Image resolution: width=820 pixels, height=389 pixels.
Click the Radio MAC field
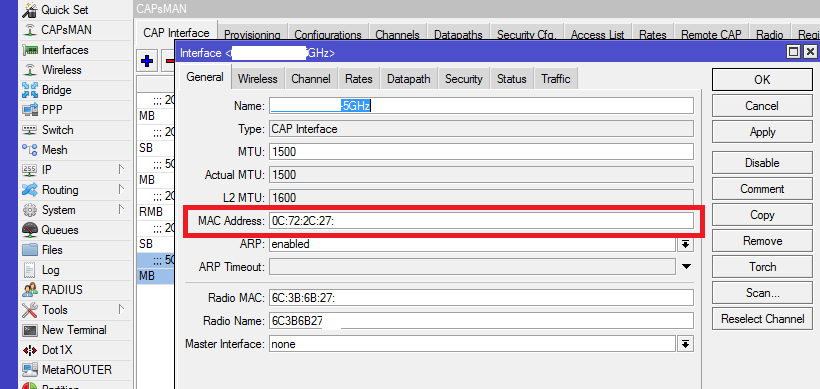481,298
